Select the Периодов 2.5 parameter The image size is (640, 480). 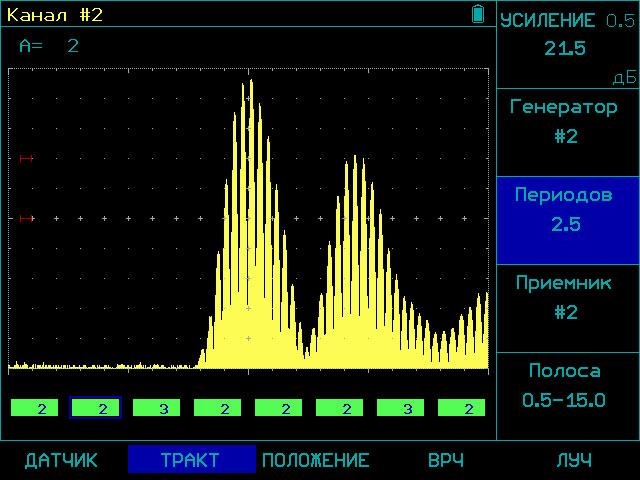click(x=566, y=209)
